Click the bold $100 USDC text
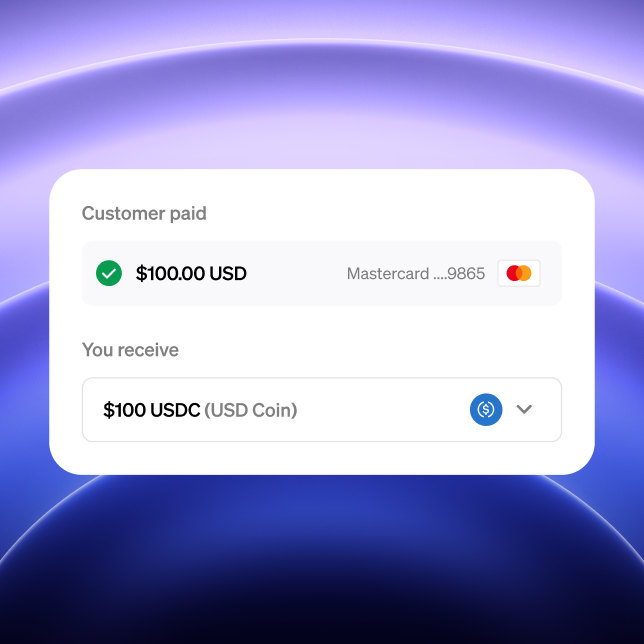 pos(152,410)
